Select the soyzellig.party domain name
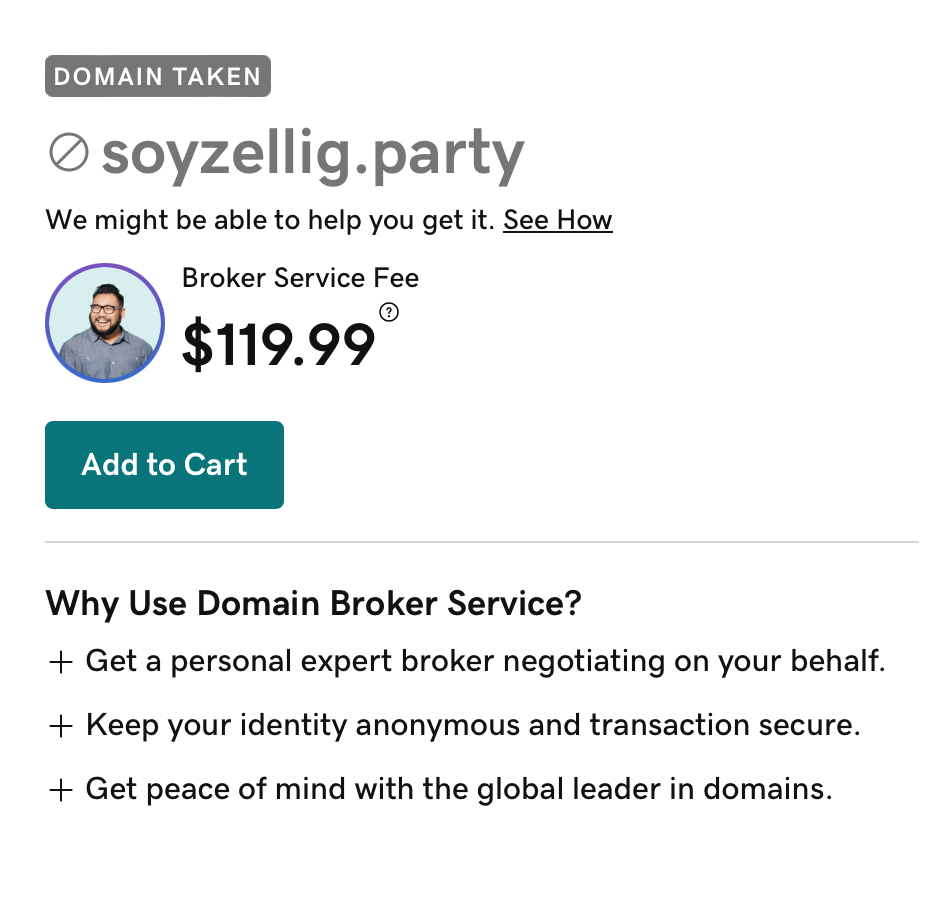The height and width of the screenshot is (898, 932). click(312, 153)
